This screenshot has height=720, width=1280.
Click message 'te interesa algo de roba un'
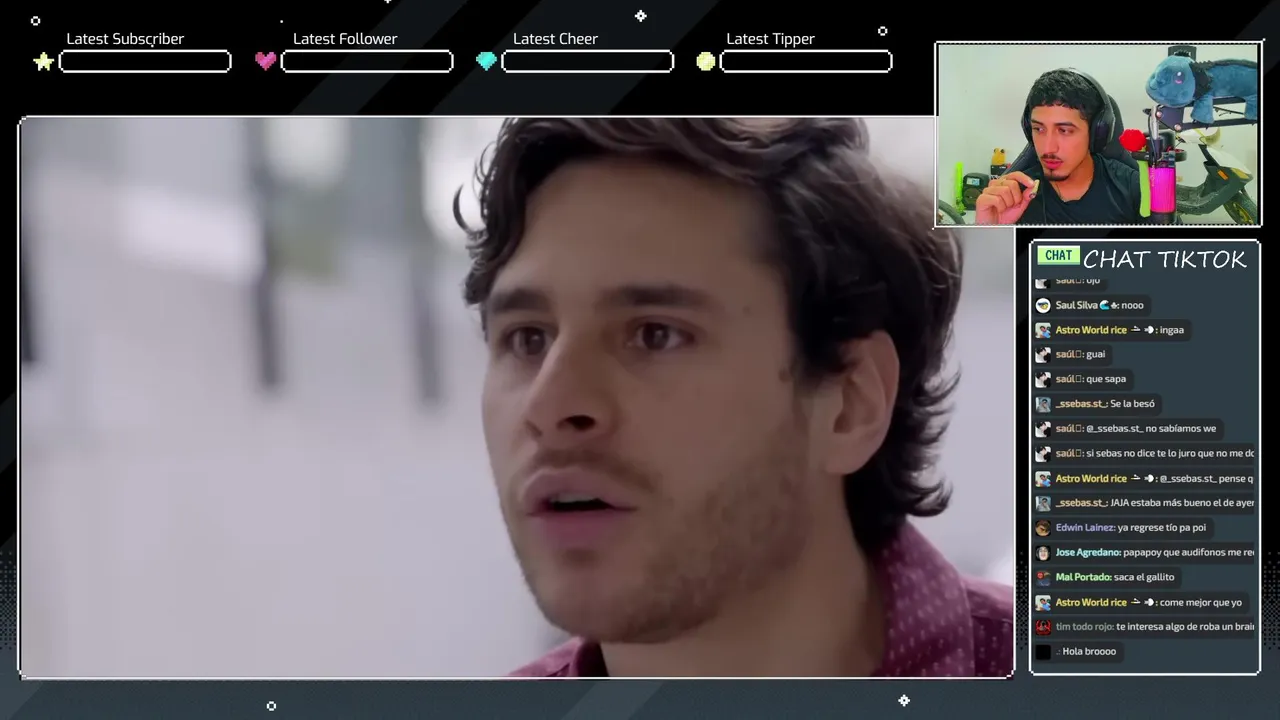(x=1185, y=627)
